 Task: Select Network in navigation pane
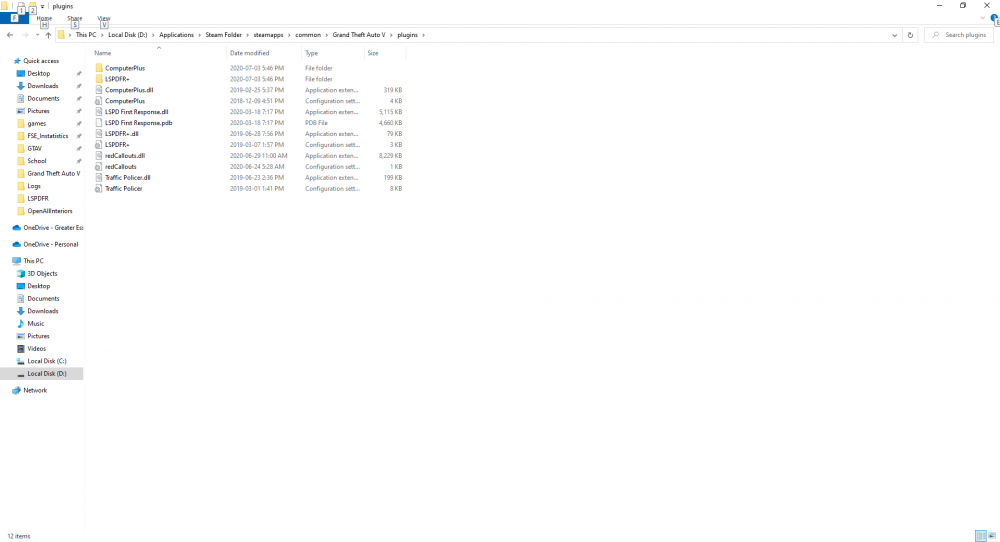tap(35, 390)
